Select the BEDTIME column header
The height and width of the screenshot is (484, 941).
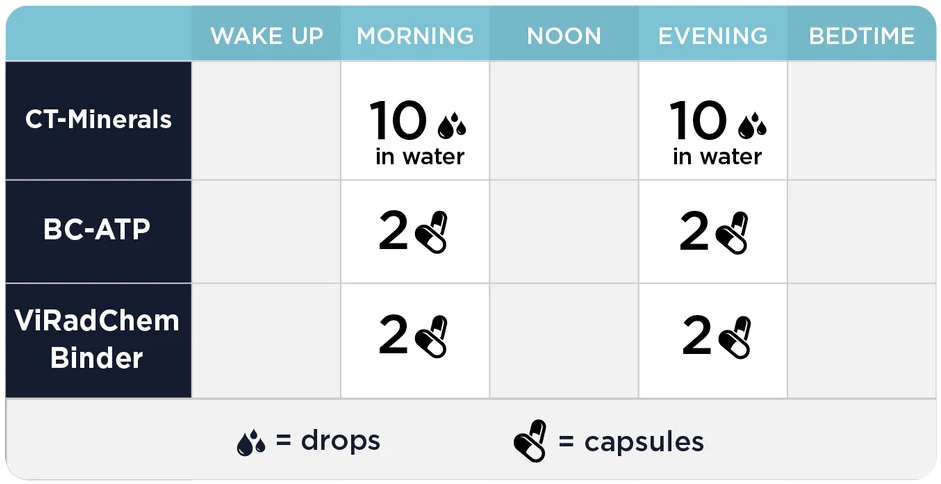(x=862, y=36)
